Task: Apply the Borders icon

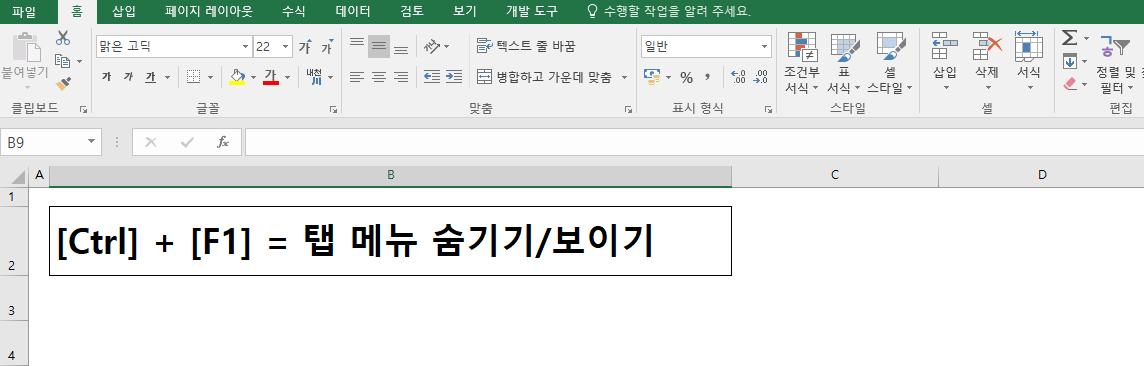Action: pos(193,77)
